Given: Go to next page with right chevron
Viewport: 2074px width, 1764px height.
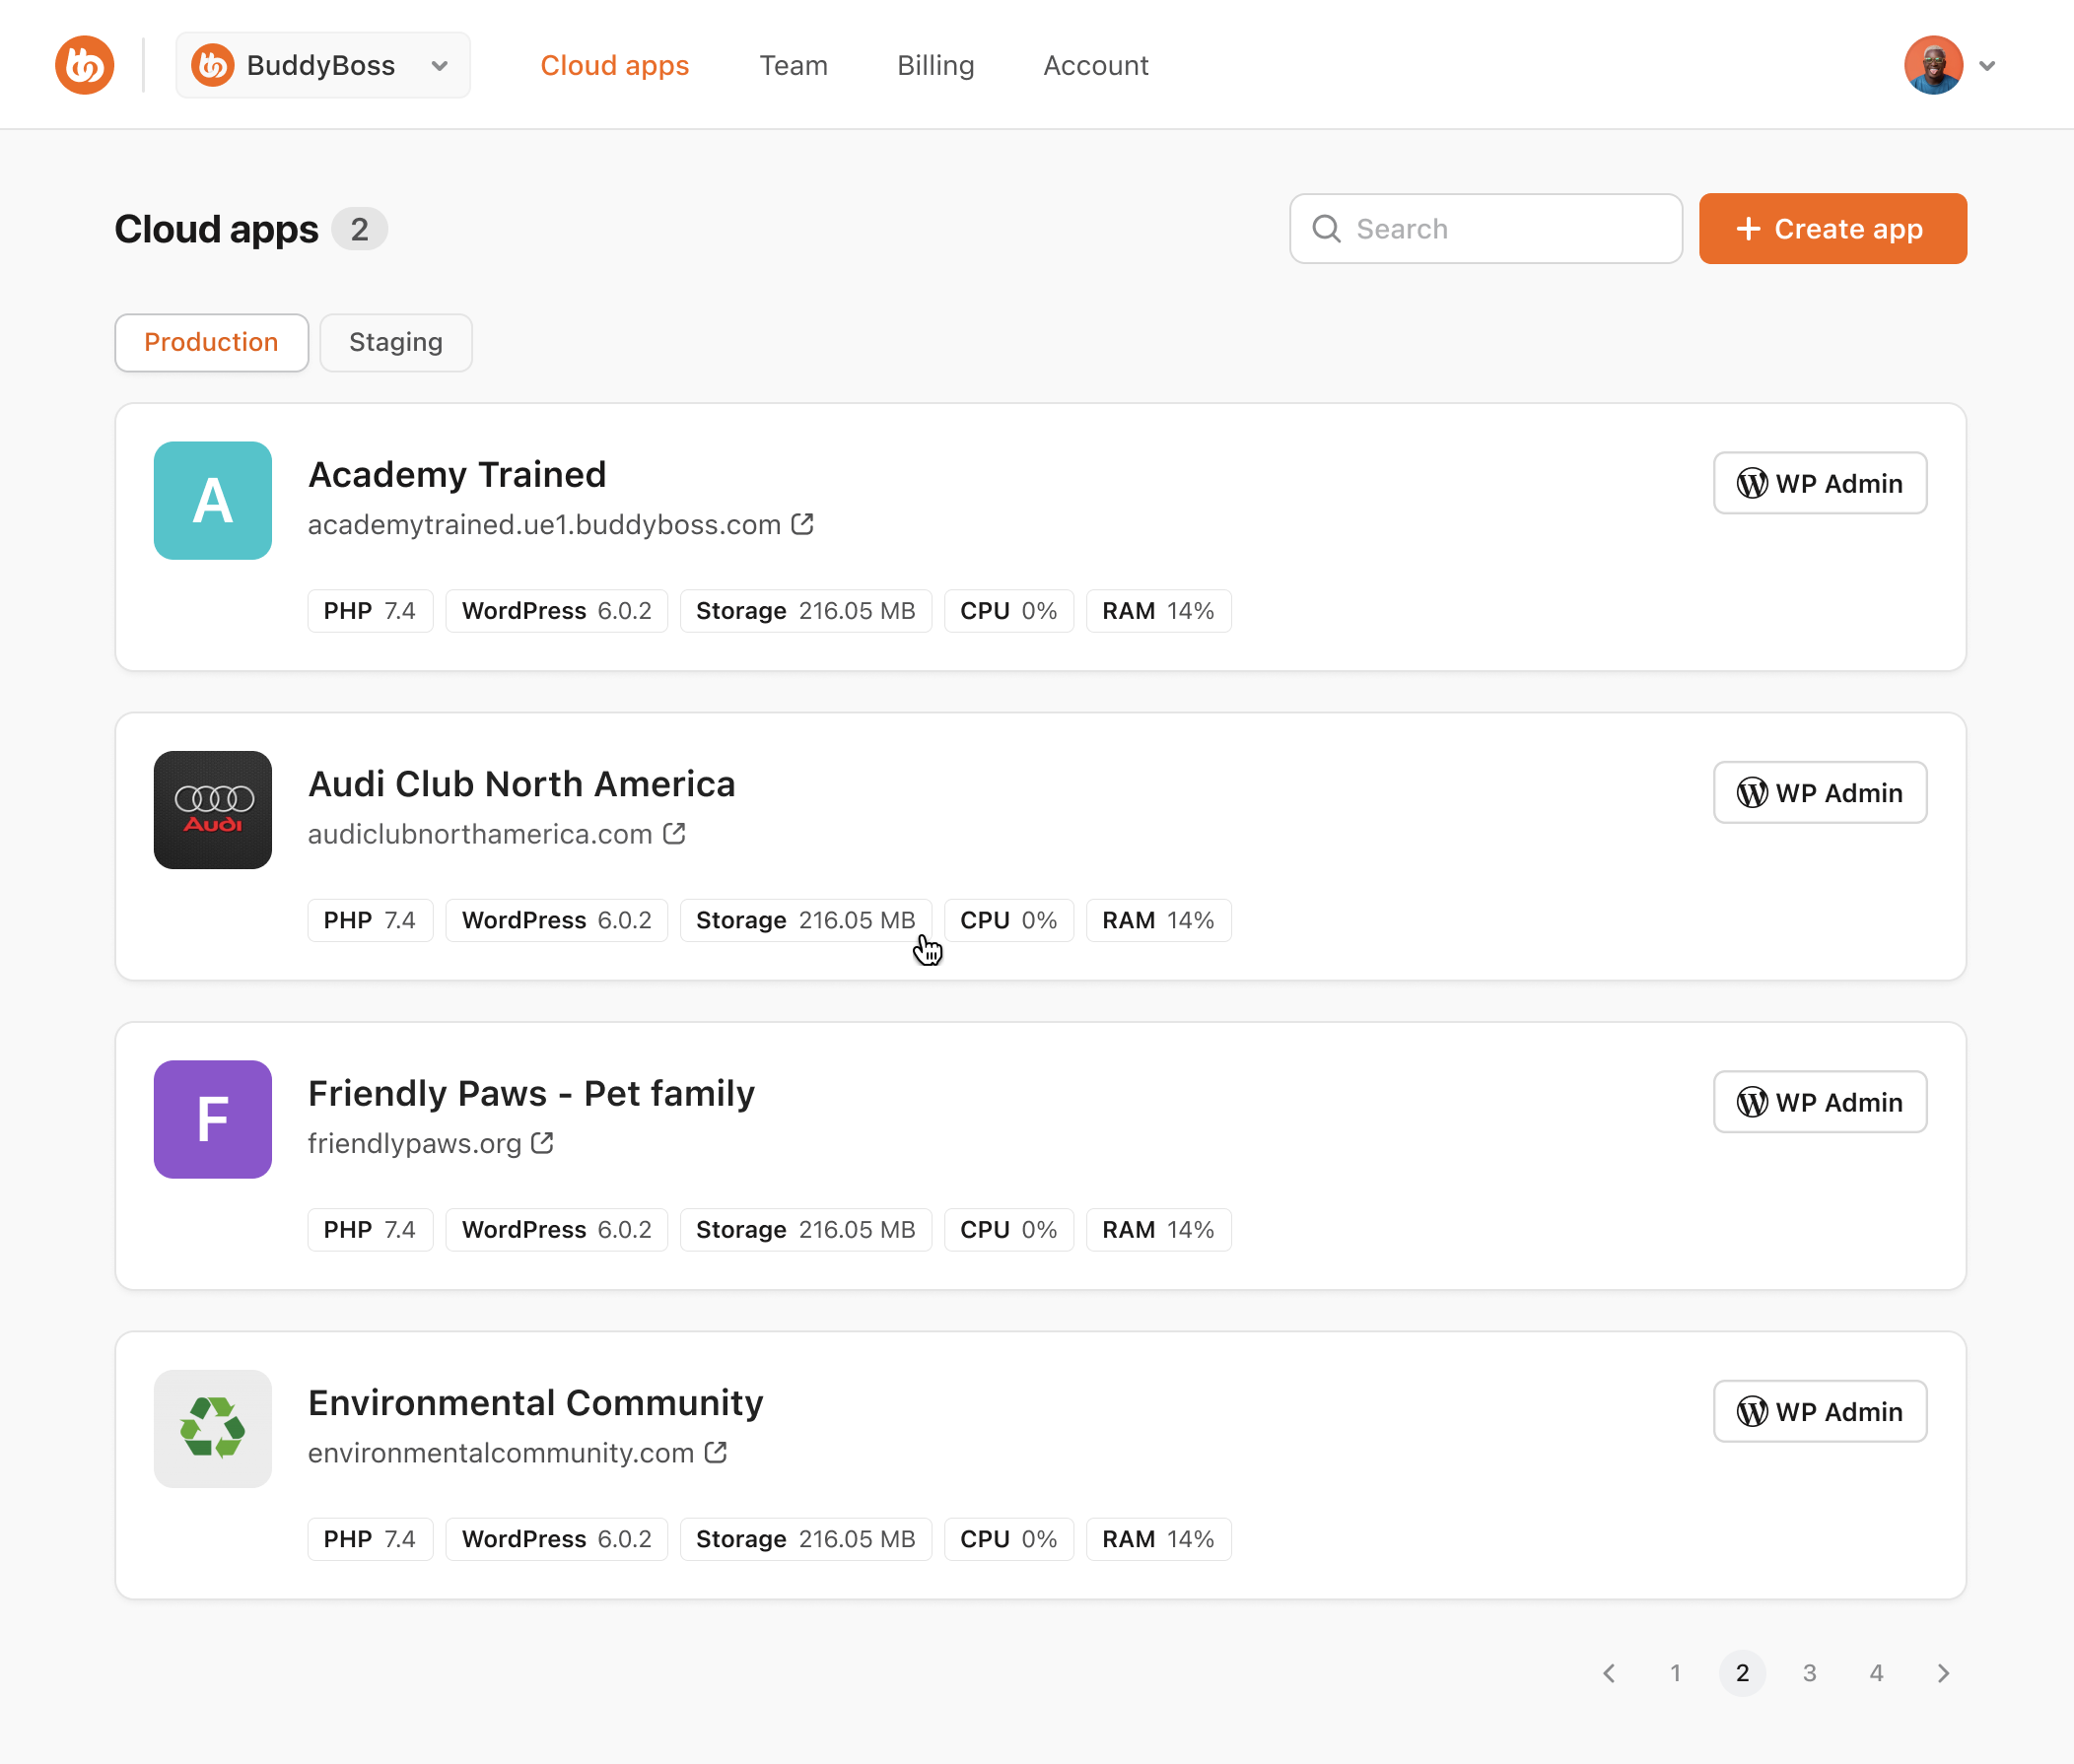Looking at the screenshot, I should coord(1943,1673).
